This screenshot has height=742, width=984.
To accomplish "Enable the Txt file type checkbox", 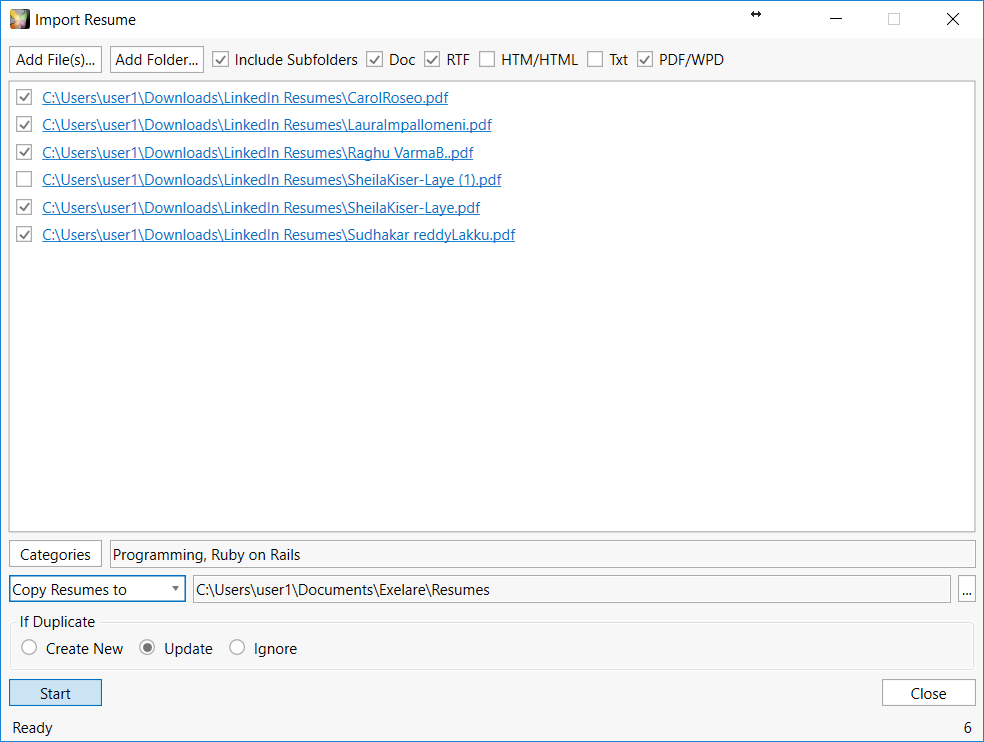I will point(595,60).
